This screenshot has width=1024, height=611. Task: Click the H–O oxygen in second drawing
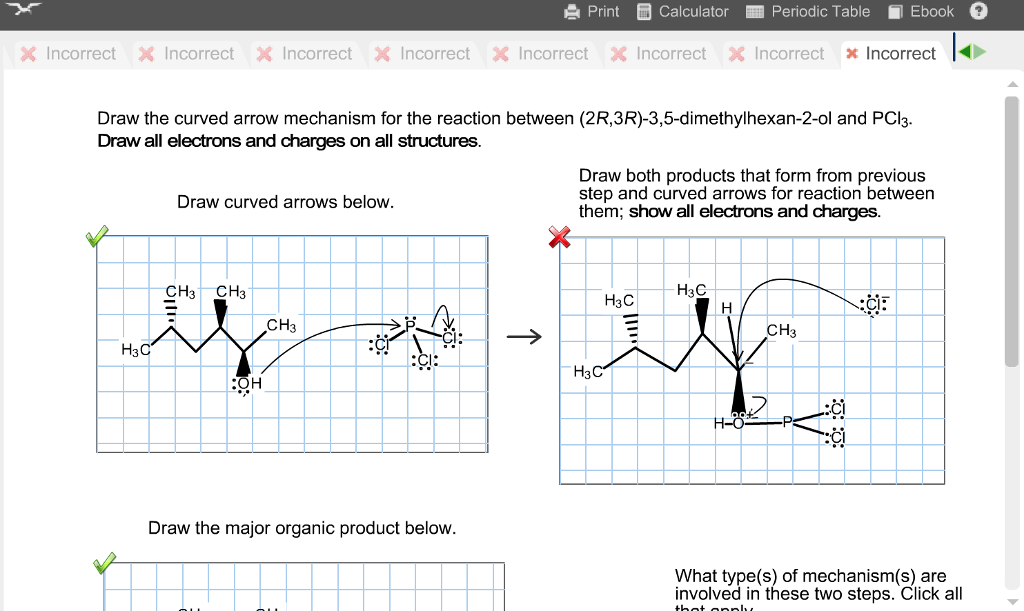(x=738, y=423)
